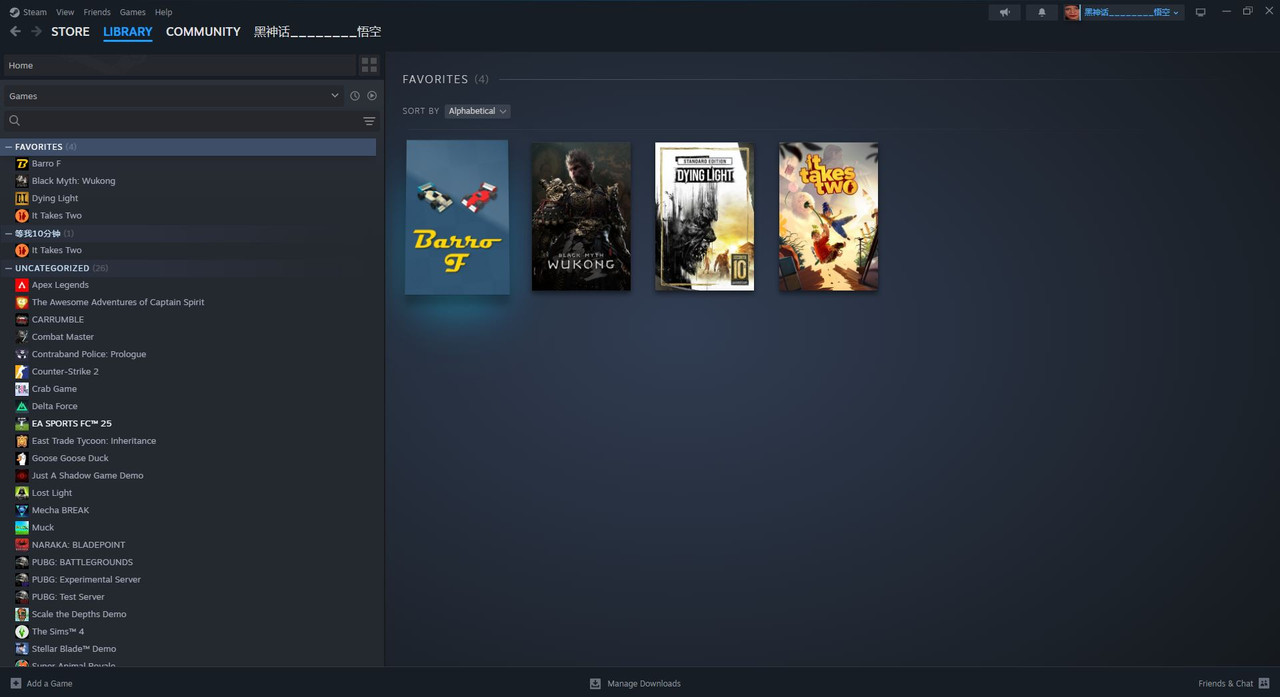This screenshot has height=697, width=1280.
Task: Open the profile name tab in navigation
Action: point(317,32)
